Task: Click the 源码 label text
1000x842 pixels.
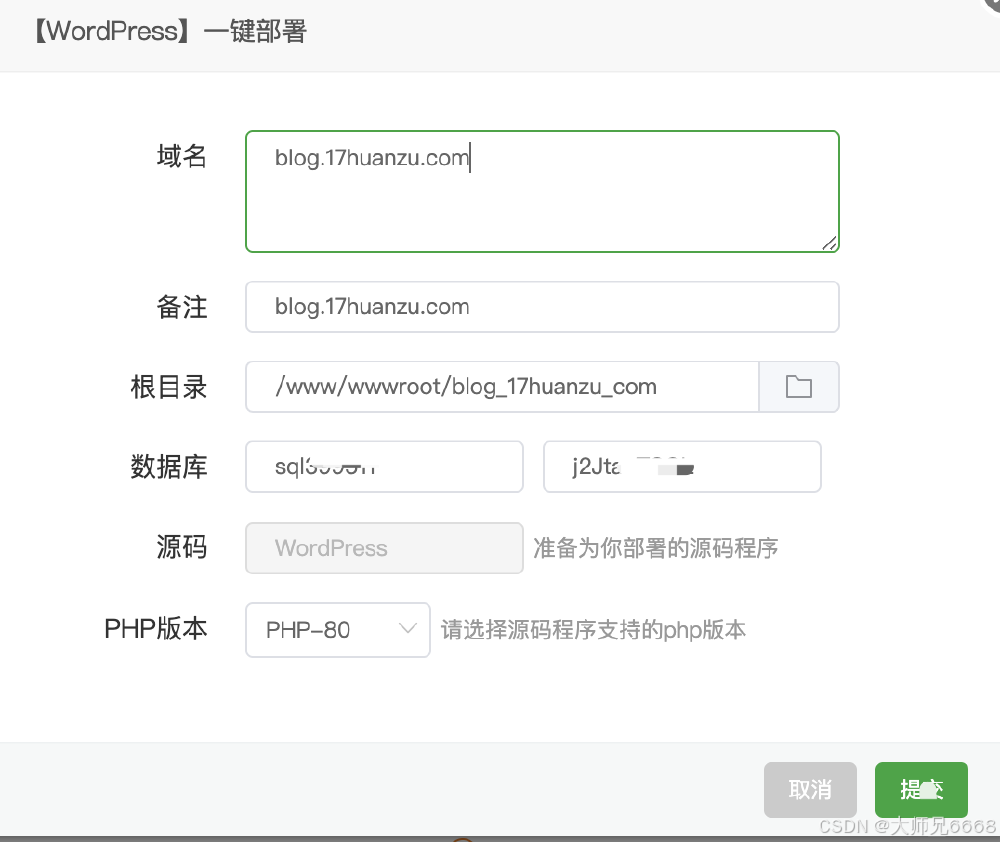Action: pos(182,547)
